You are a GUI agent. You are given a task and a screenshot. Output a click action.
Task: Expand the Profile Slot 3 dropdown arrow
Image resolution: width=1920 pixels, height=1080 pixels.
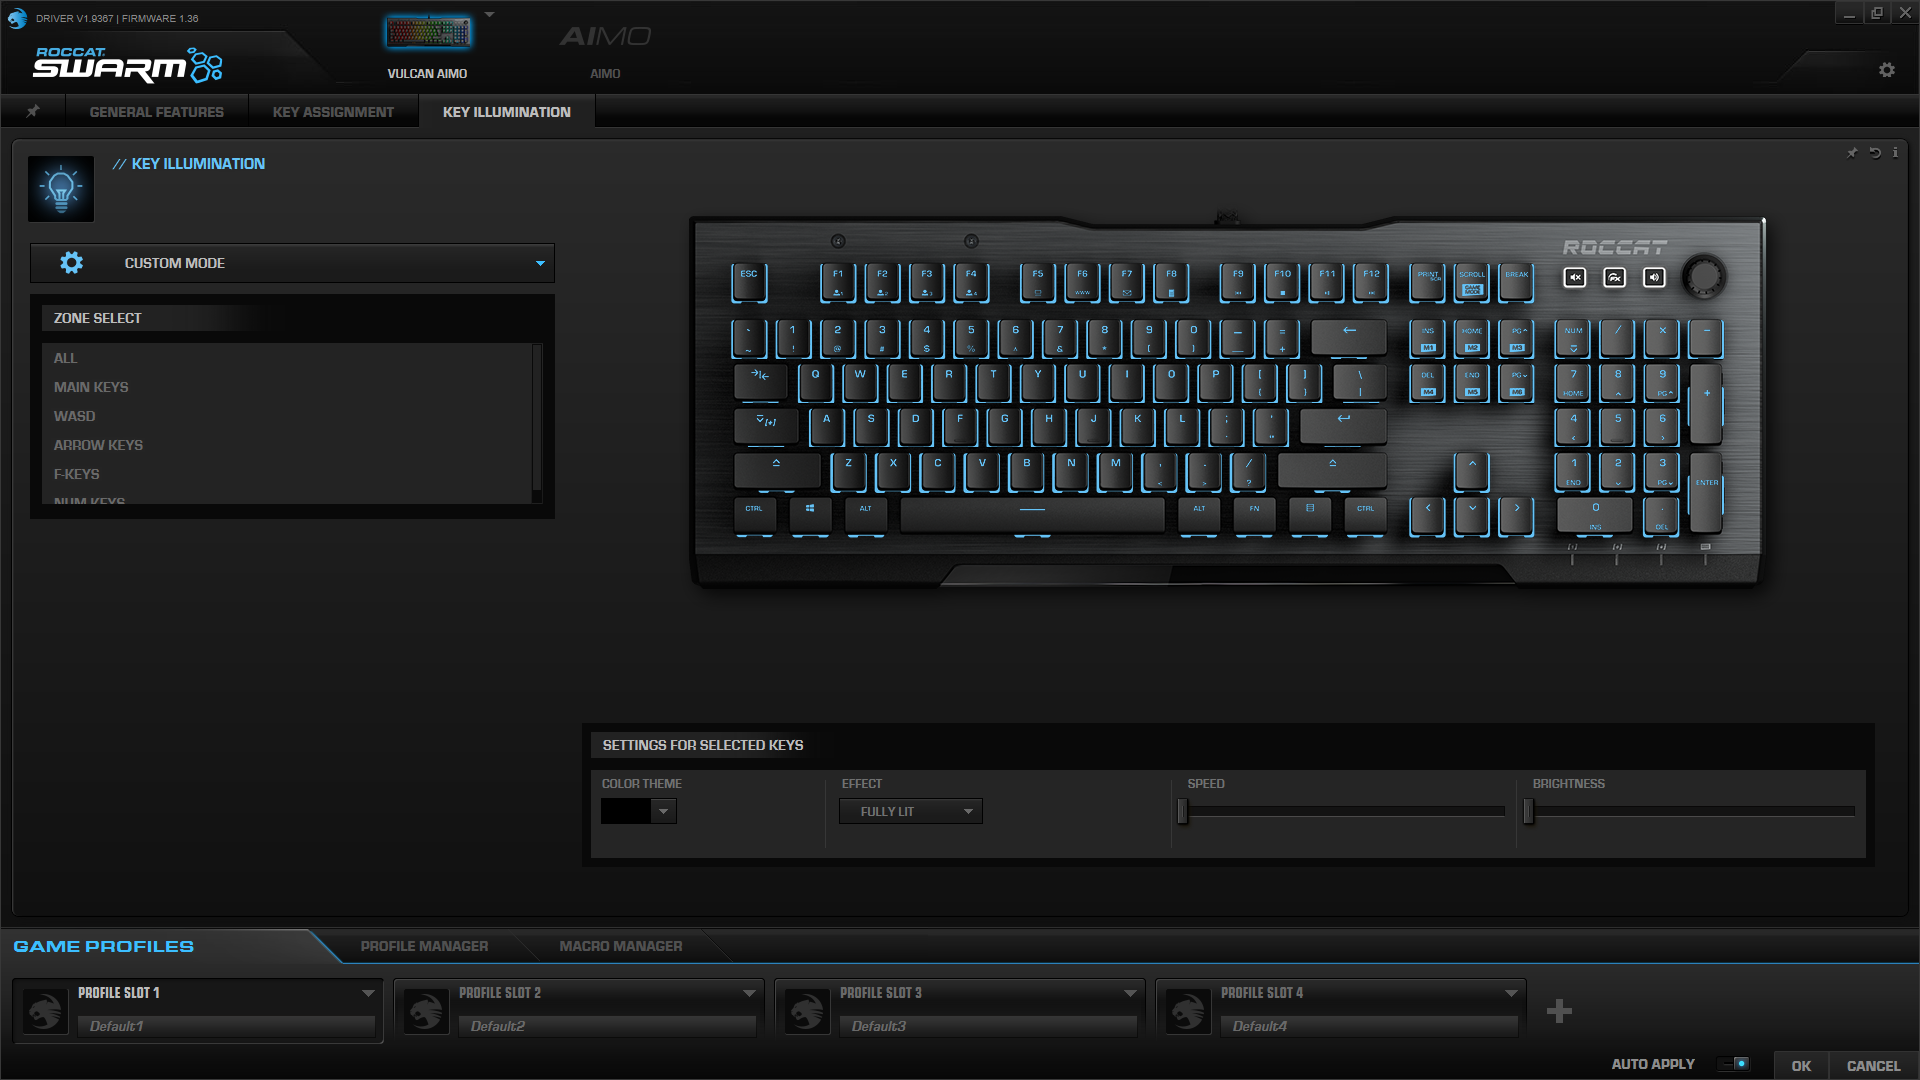pyautogui.click(x=1130, y=993)
